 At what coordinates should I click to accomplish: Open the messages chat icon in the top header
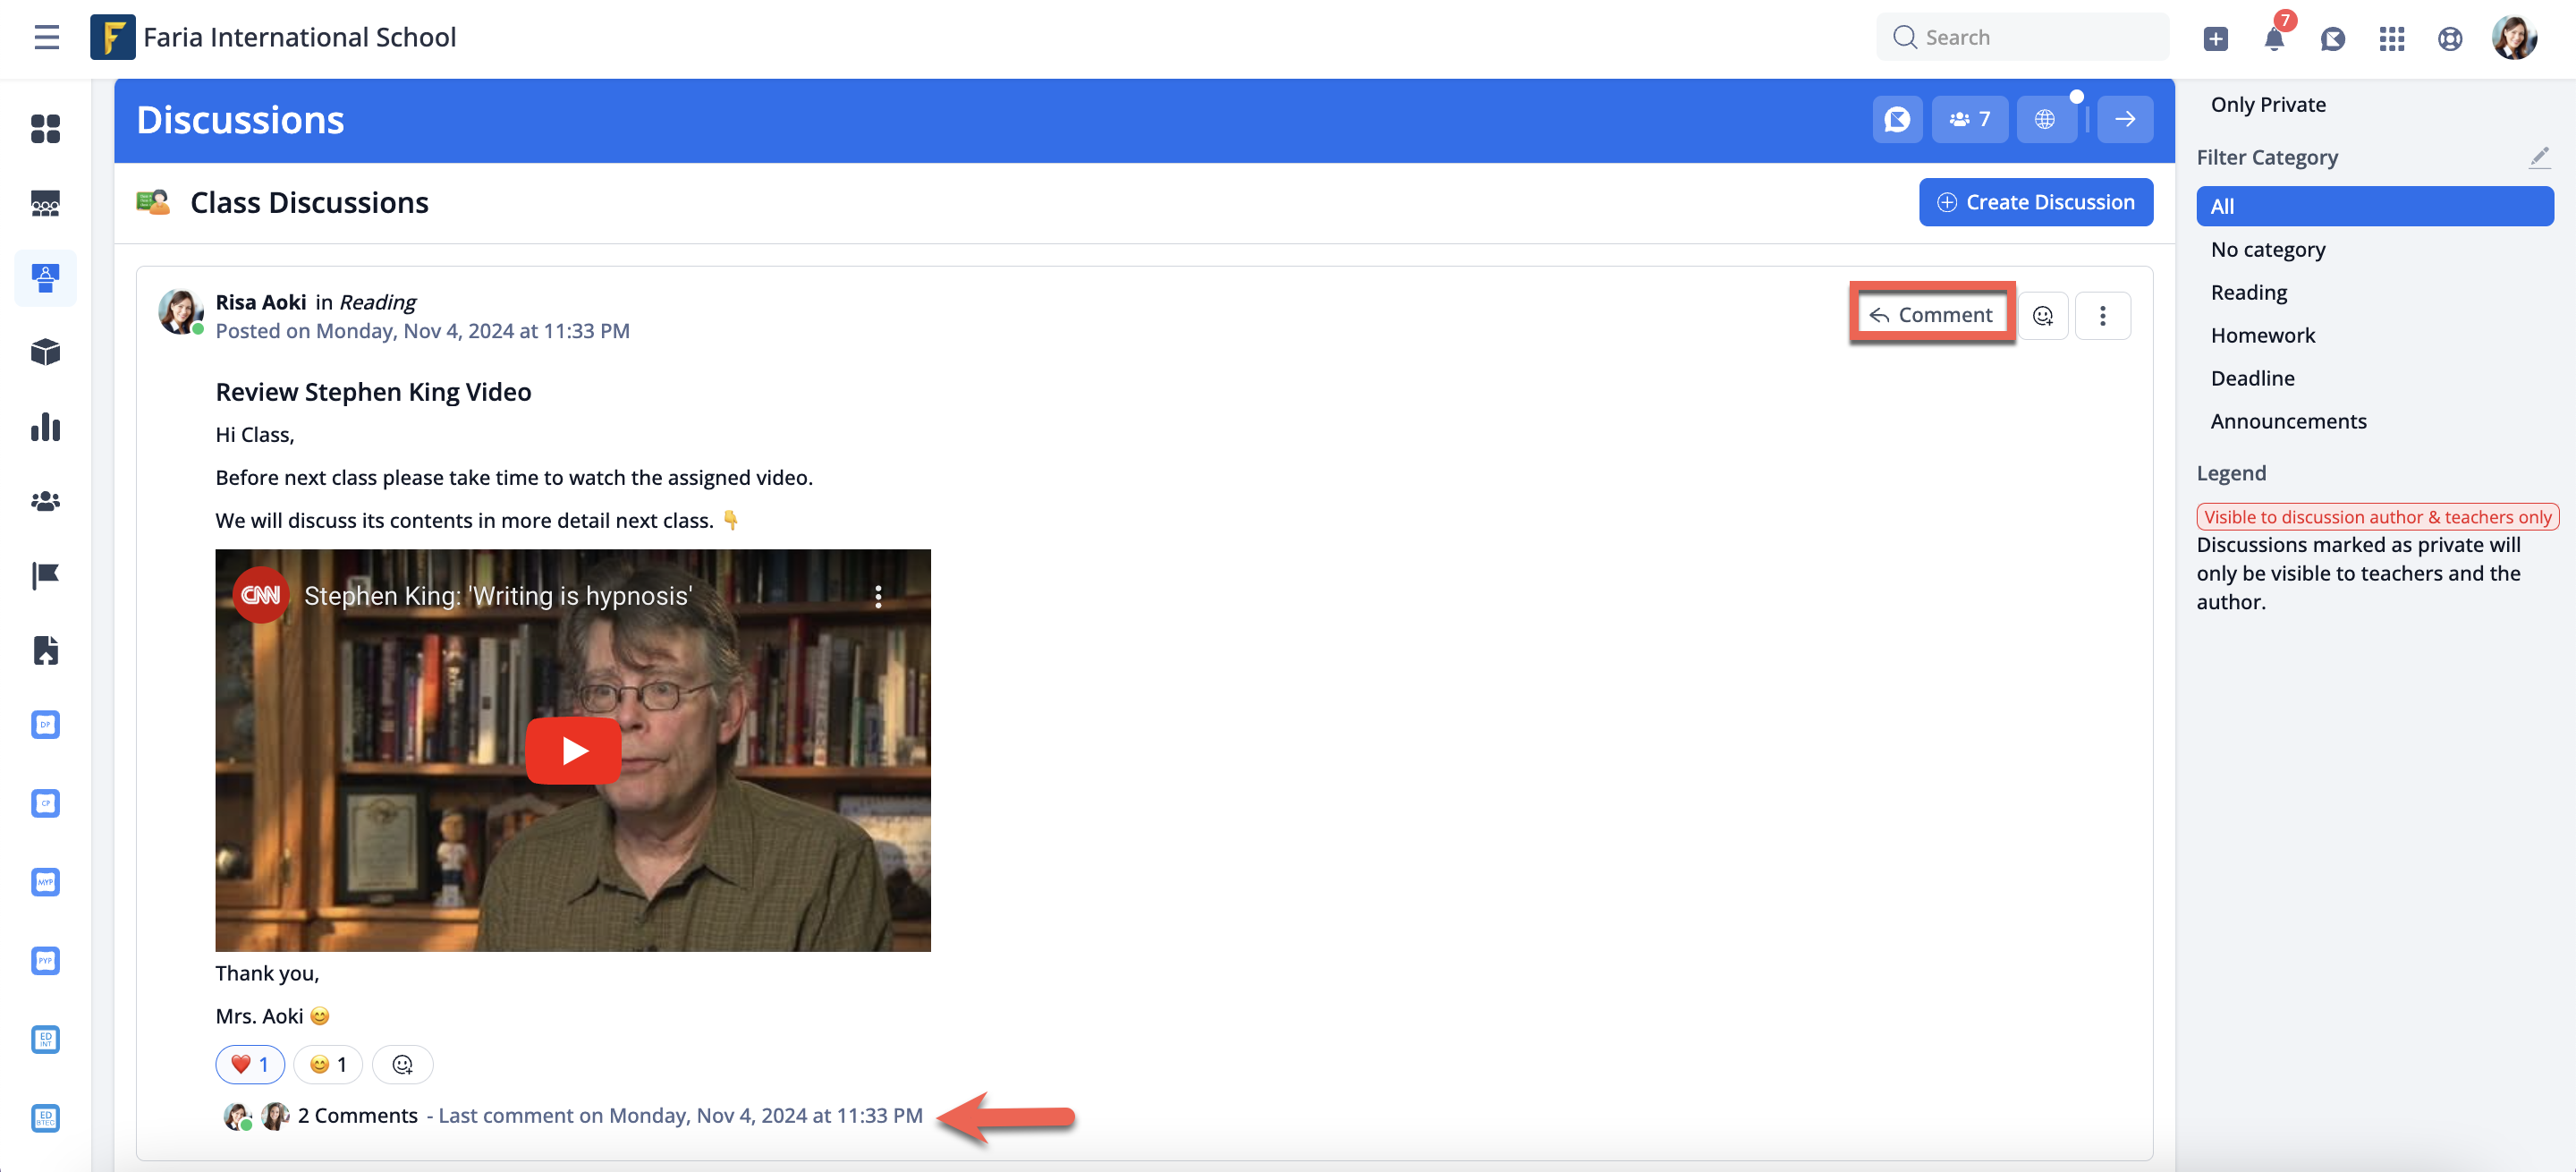click(x=2332, y=39)
